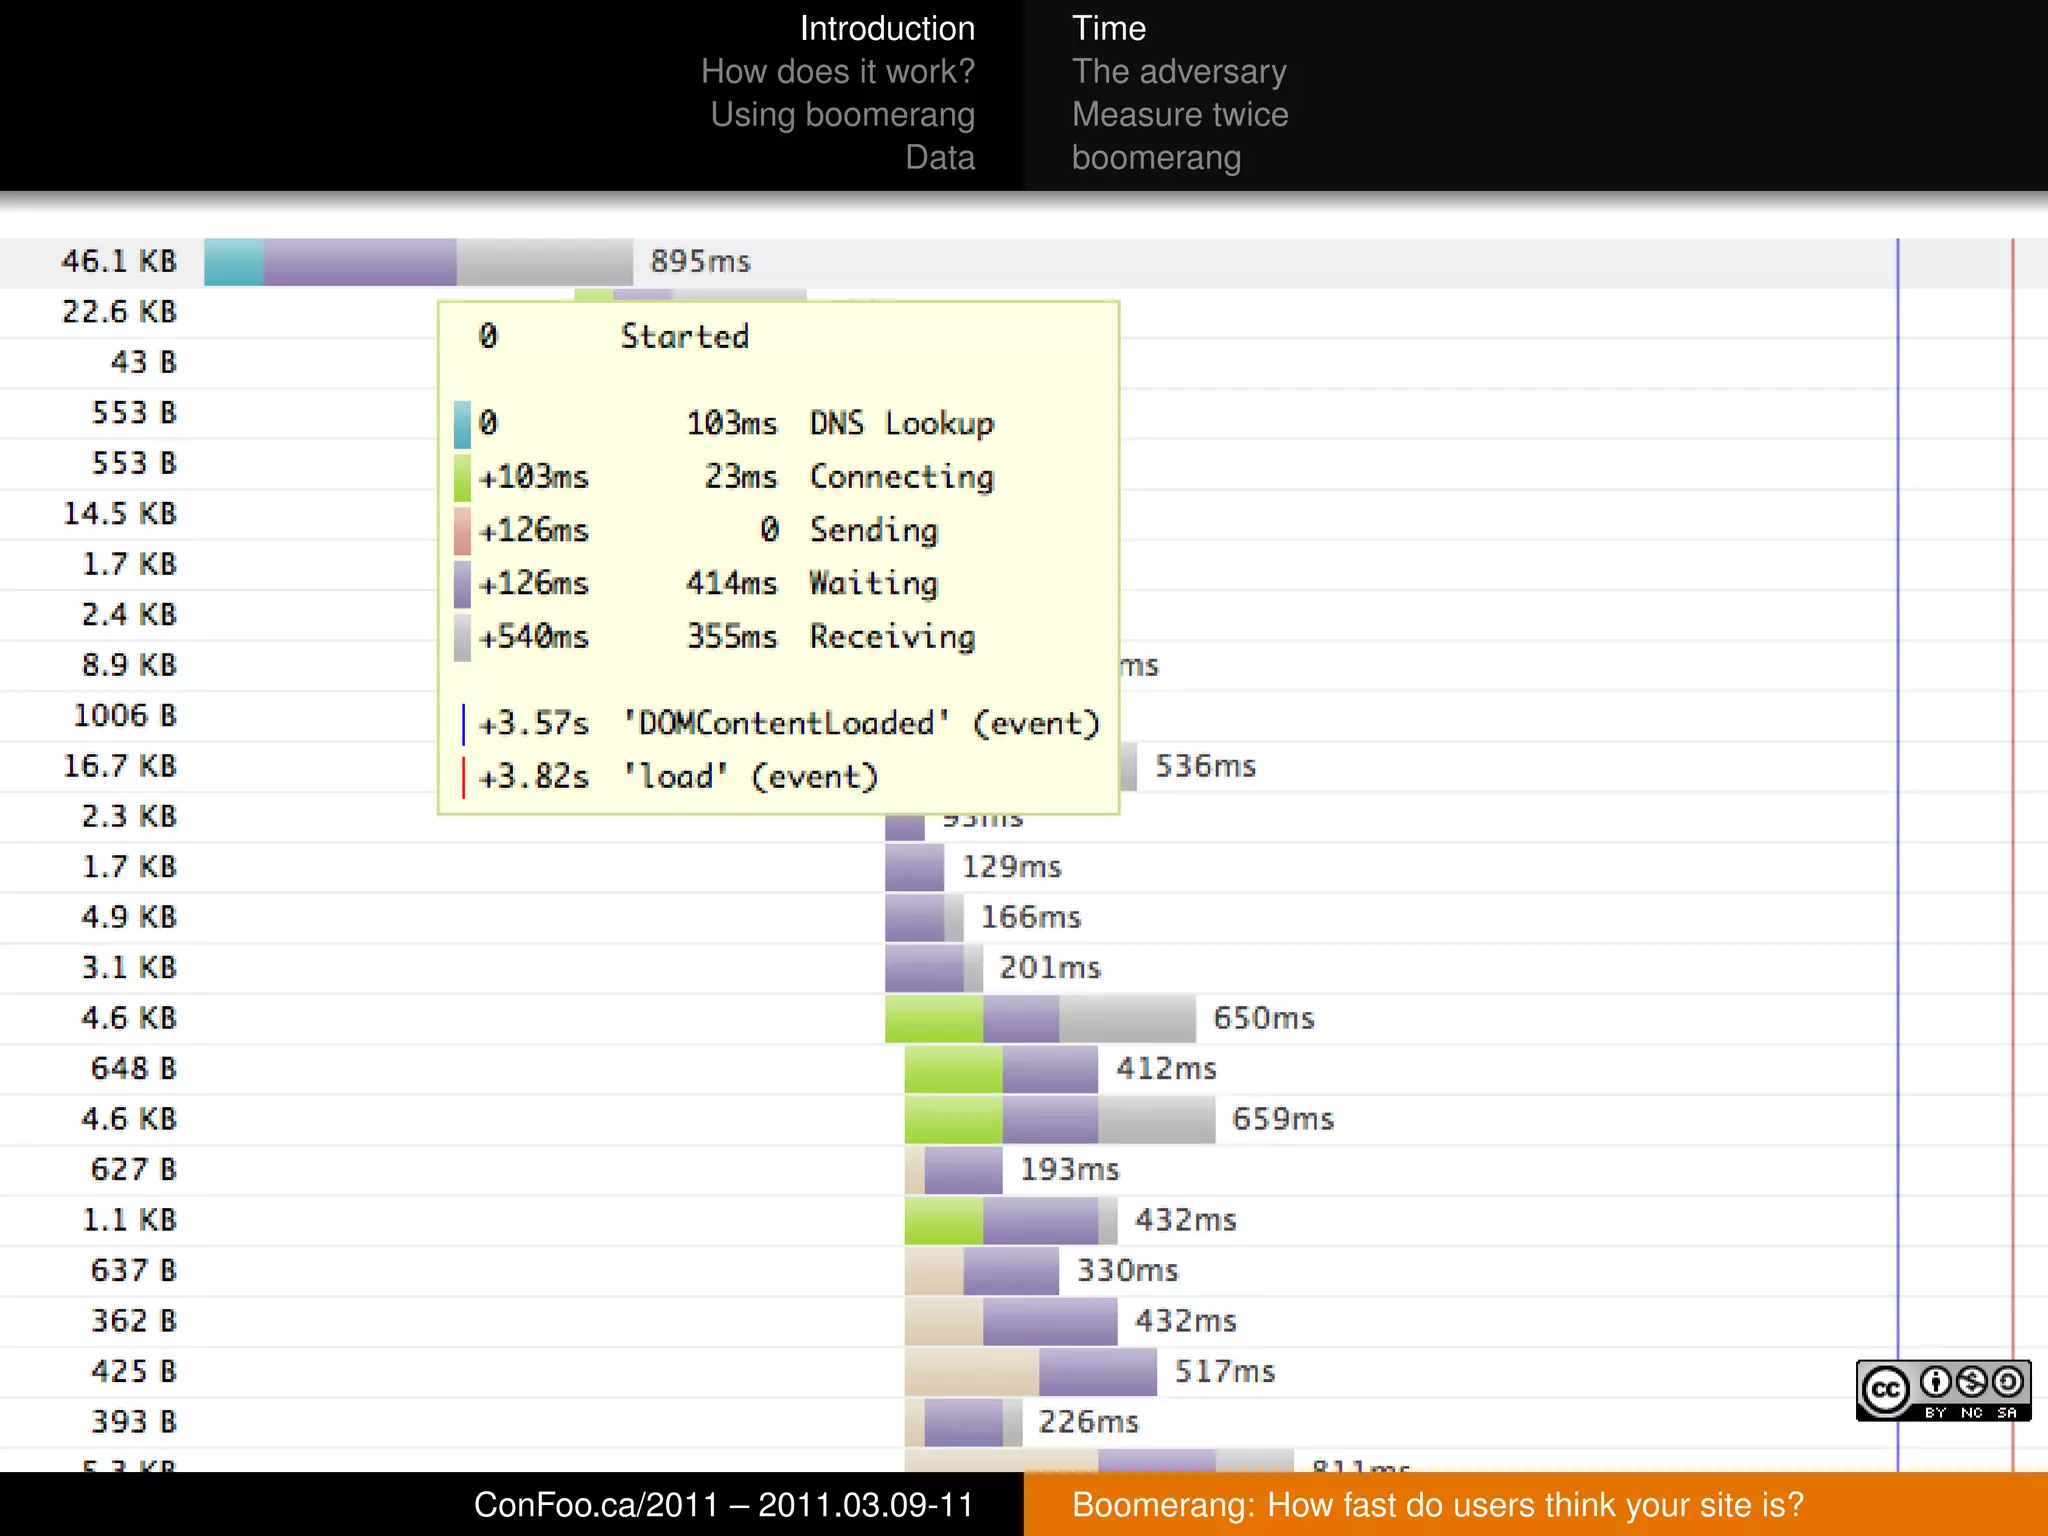Click the Waiting purple legend swatch
Image resolution: width=2048 pixels, height=1536 pixels.
point(462,584)
